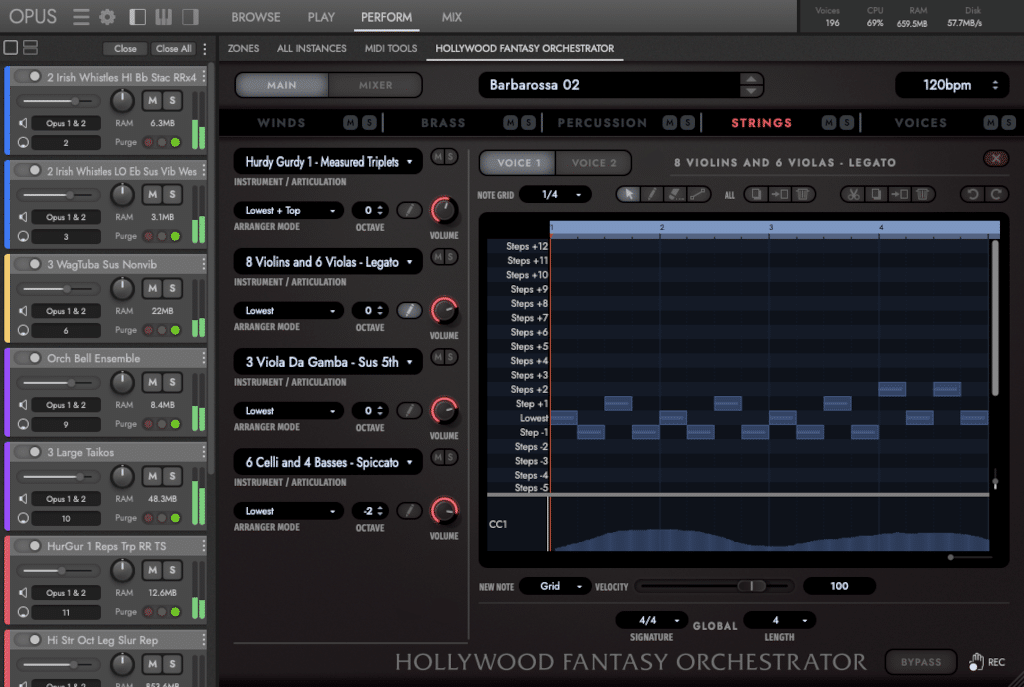Open 6 Celli and 4 Basses instrument dropdown
Image resolution: width=1024 pixels, height=687 pixels.
(x=328, y=462)
